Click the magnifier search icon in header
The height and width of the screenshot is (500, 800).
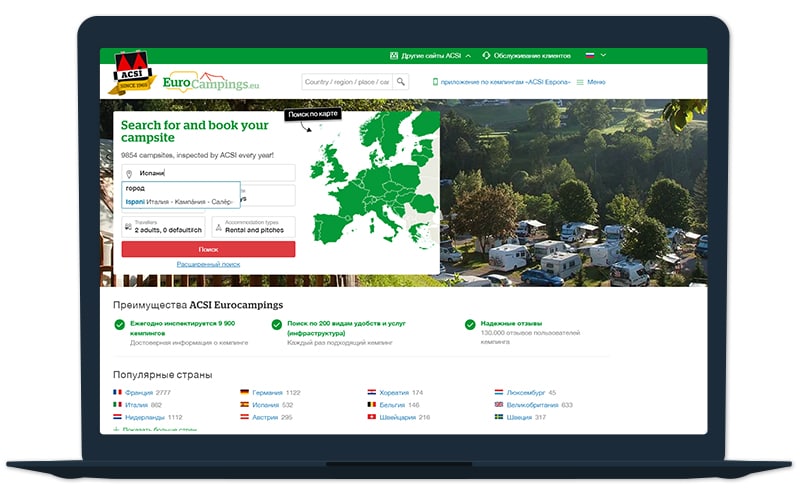tap(401, 82)
